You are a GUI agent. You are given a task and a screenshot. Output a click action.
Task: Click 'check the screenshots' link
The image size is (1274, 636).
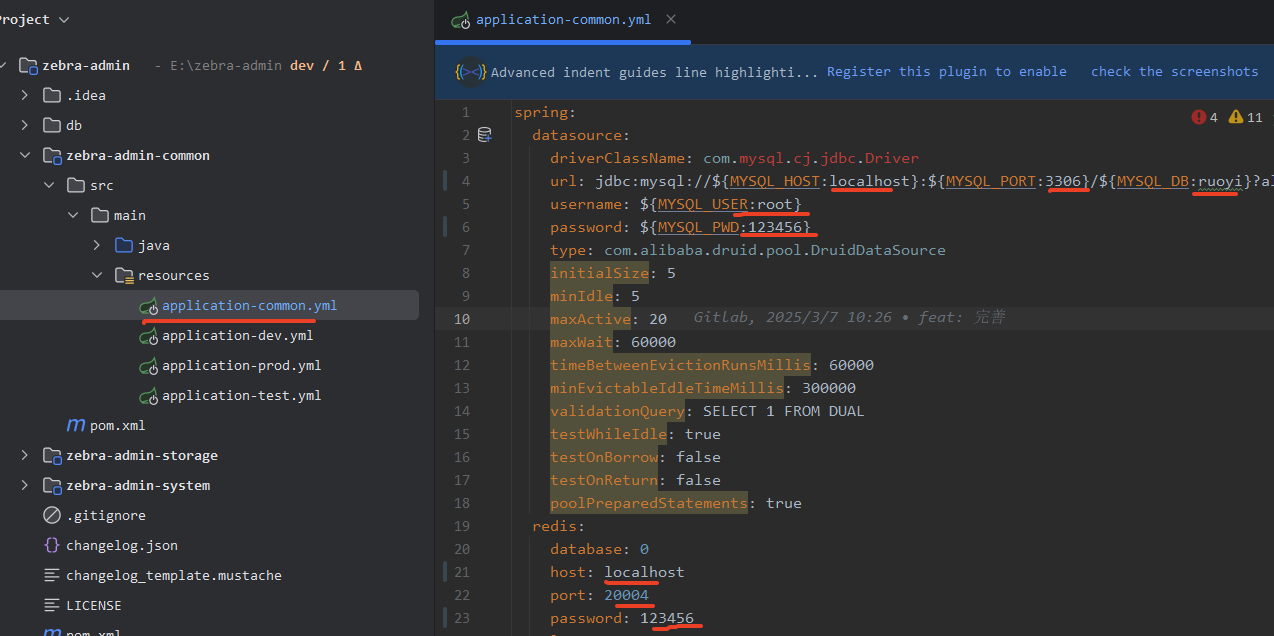click(x=1174, y=71)
